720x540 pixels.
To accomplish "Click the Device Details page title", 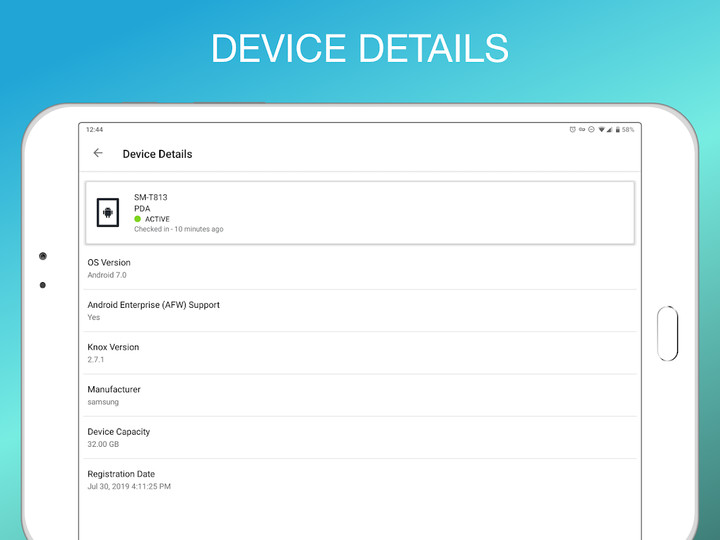I will click(x=157, y=154).
